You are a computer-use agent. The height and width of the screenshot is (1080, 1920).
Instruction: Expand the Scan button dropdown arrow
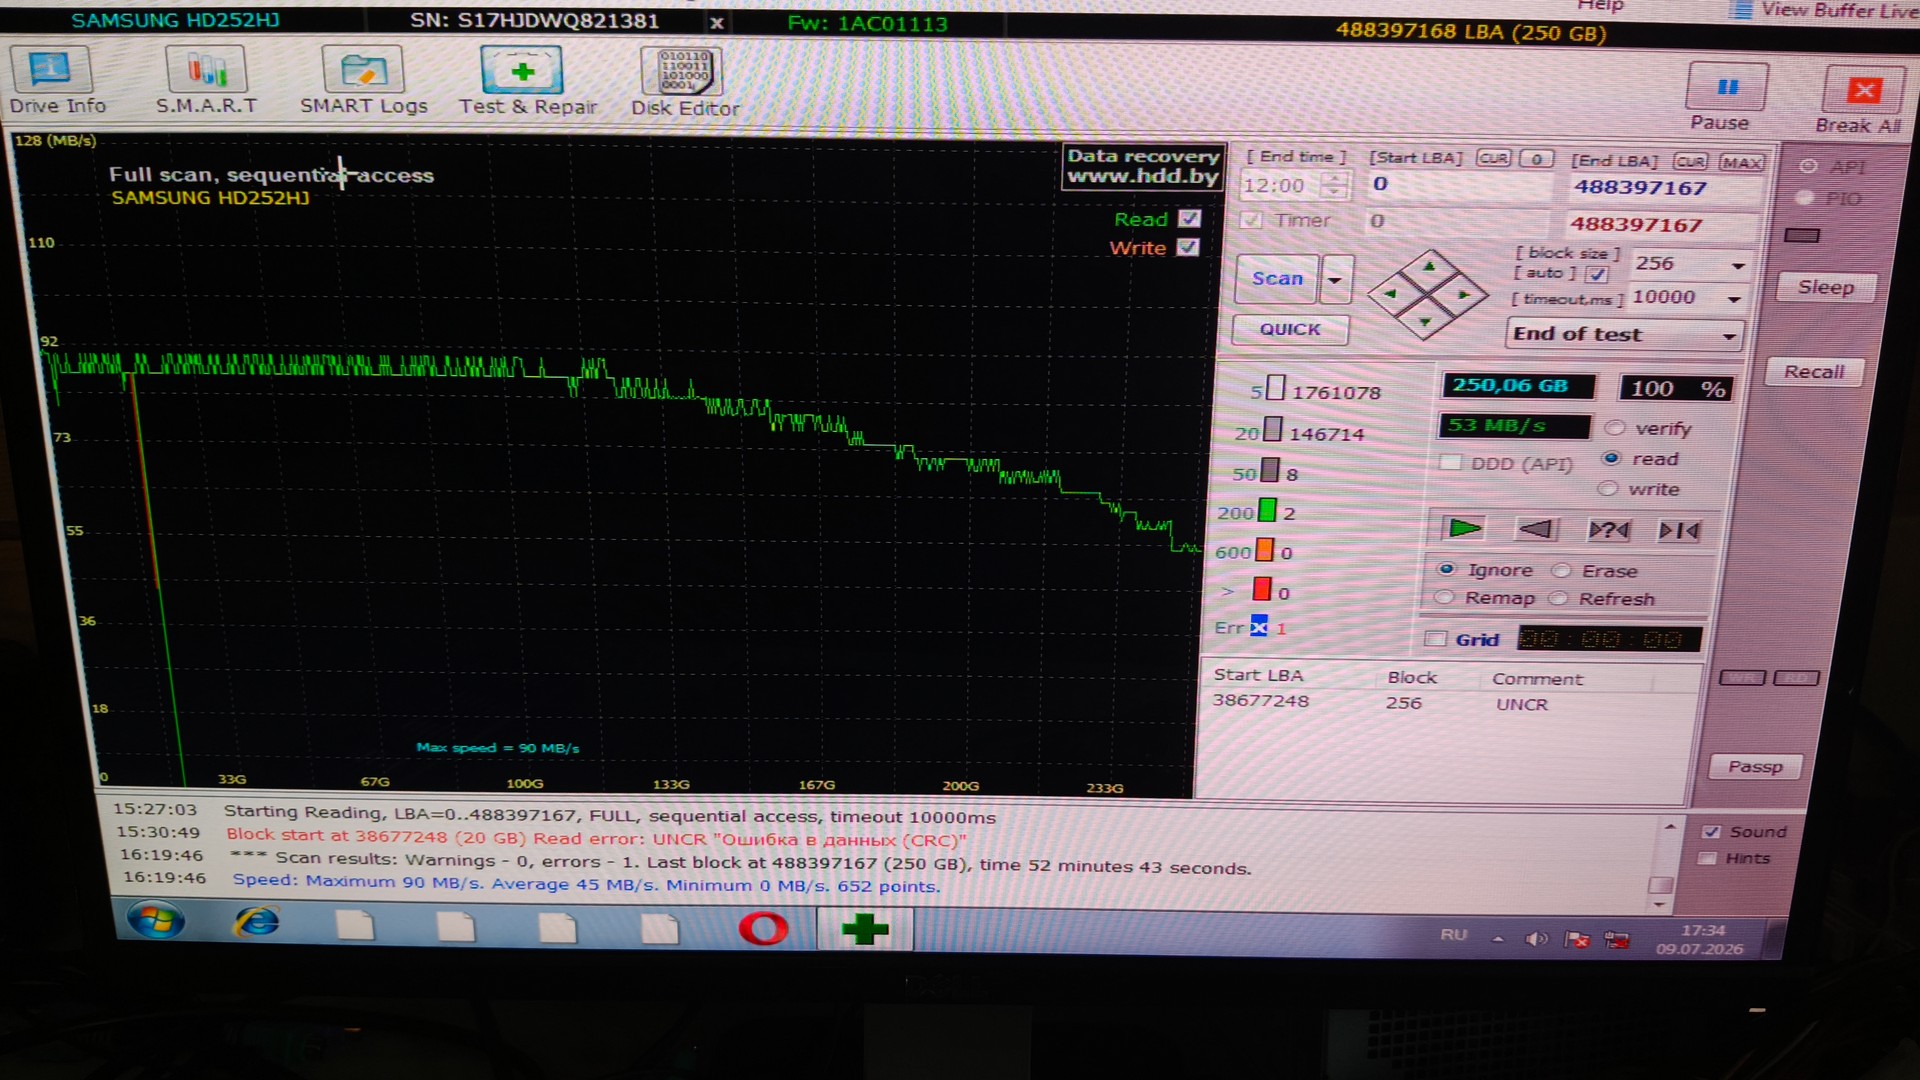pos(1335,280)
